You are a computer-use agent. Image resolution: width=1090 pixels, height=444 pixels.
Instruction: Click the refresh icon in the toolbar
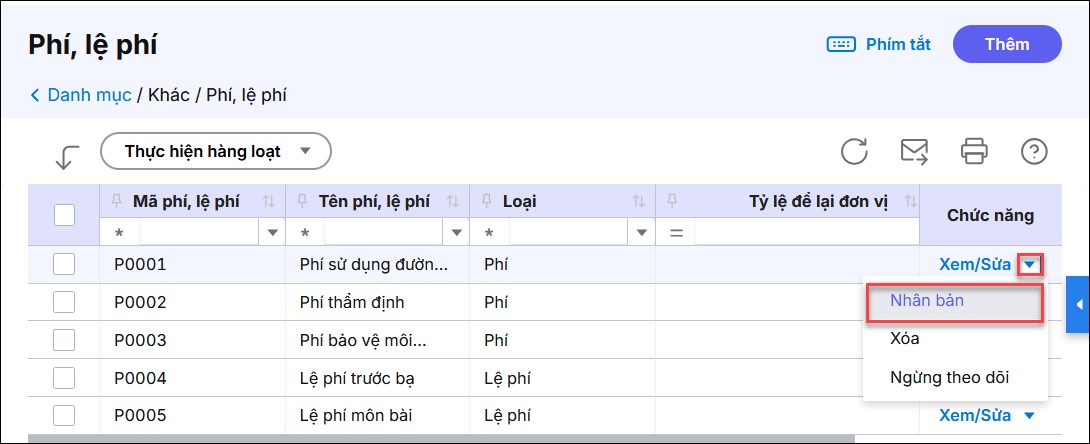[x=854, y=152]
